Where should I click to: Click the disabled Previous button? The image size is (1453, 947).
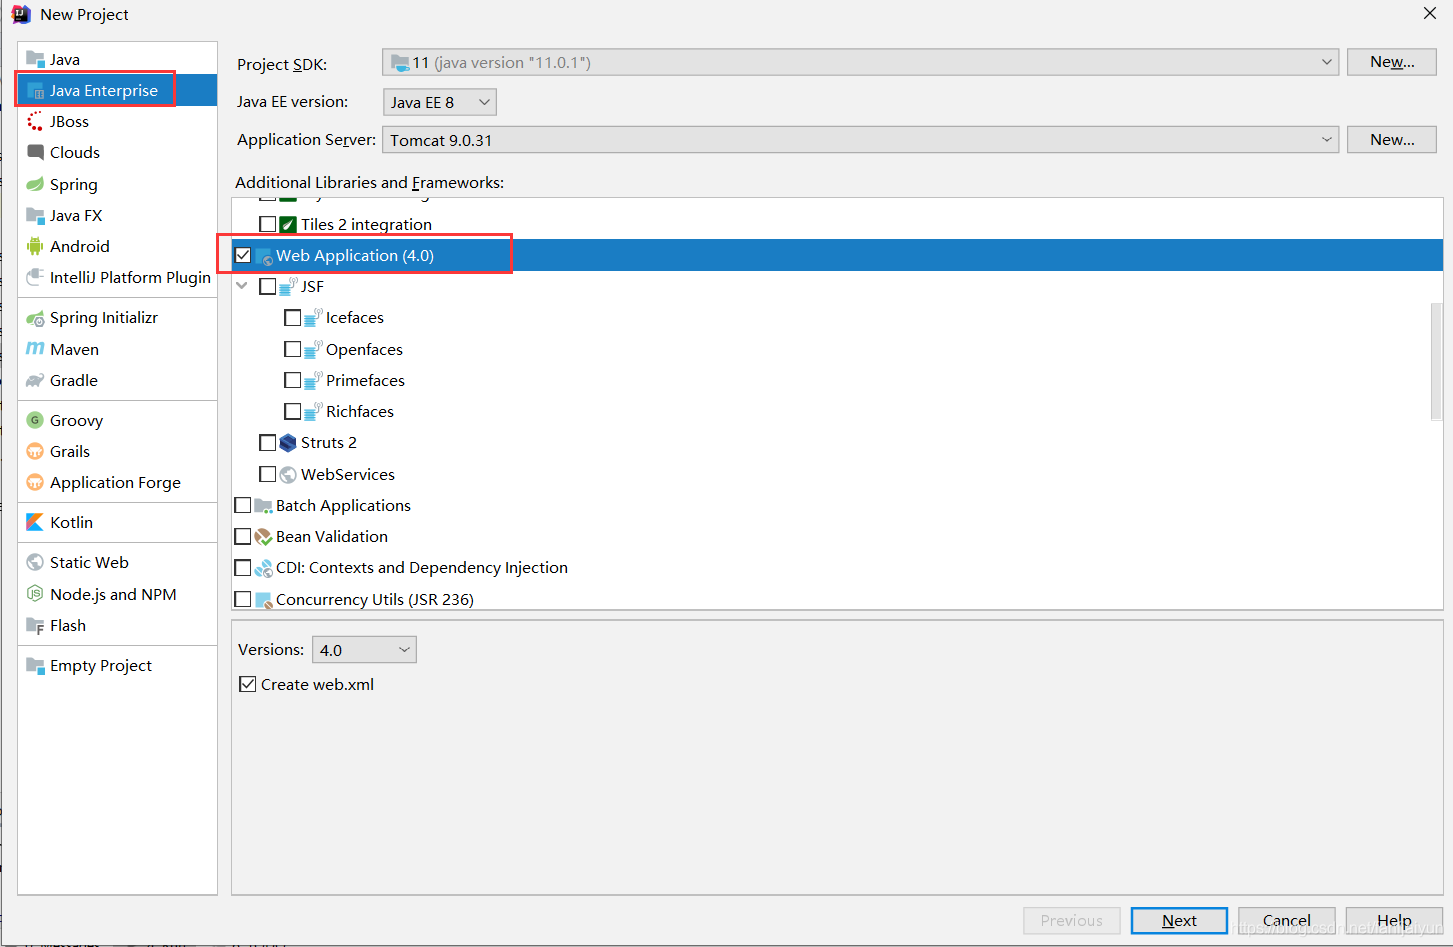(1072, 921)
